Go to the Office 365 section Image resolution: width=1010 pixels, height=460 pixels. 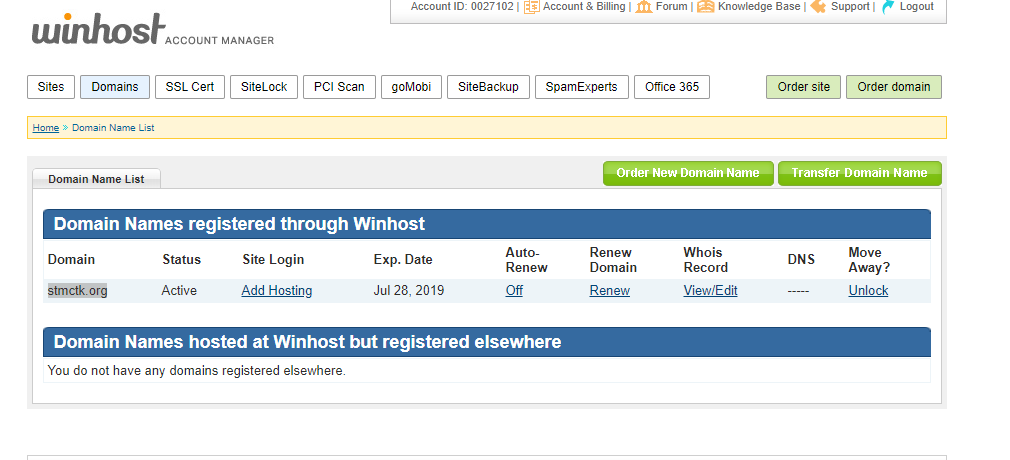(672, 87)
